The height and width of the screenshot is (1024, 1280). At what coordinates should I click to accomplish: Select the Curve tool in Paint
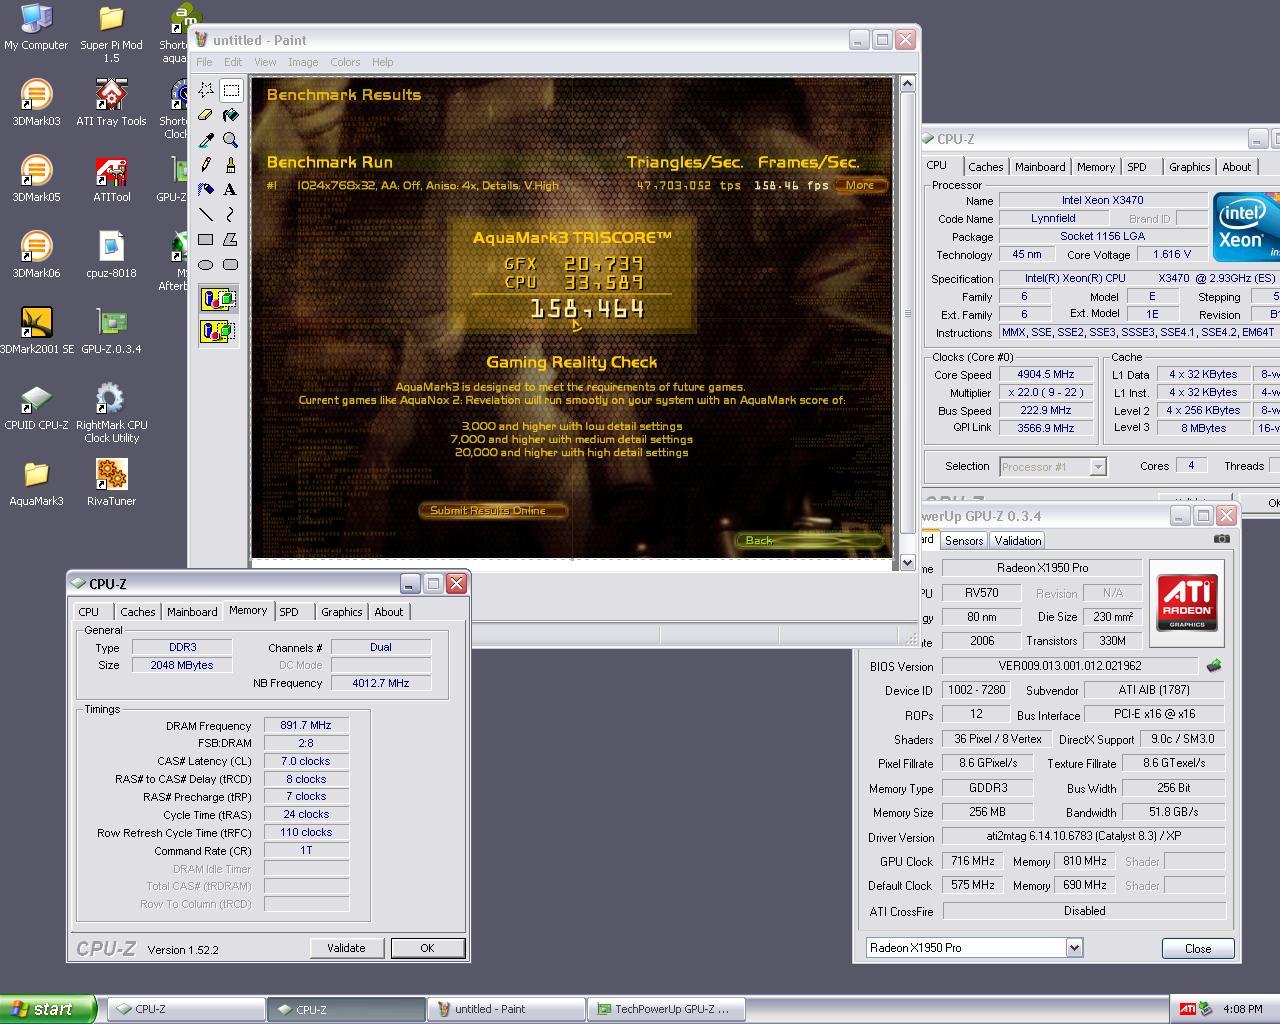click(x=231, y=215)
